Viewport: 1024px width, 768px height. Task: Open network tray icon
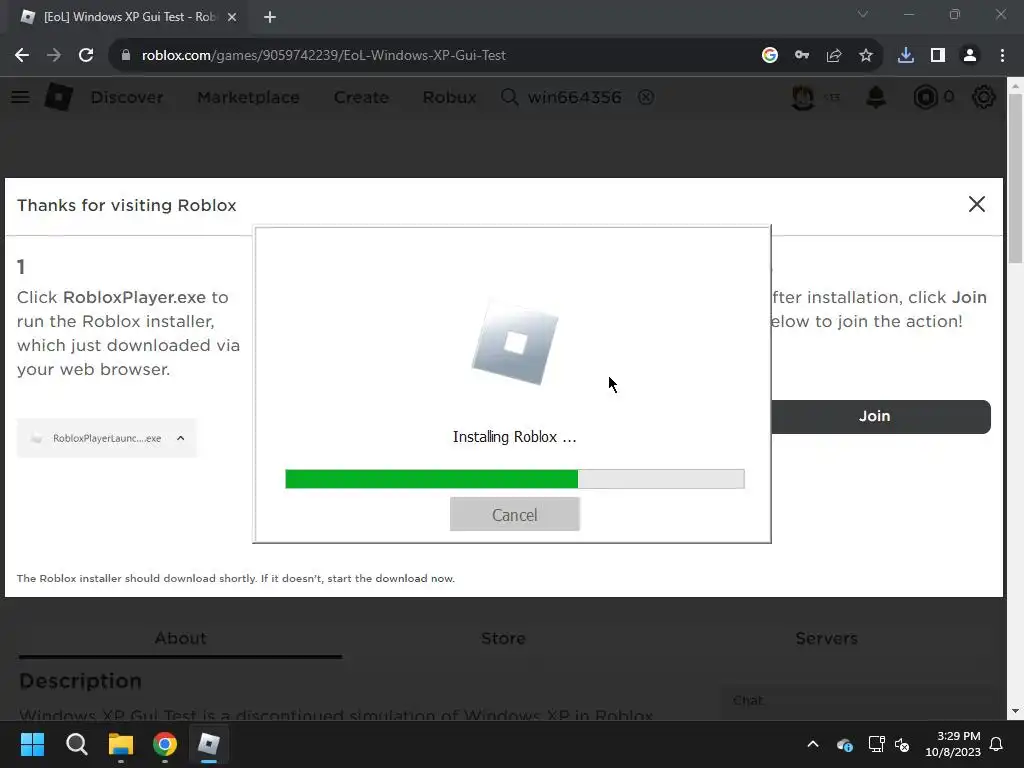coord(876,744)
